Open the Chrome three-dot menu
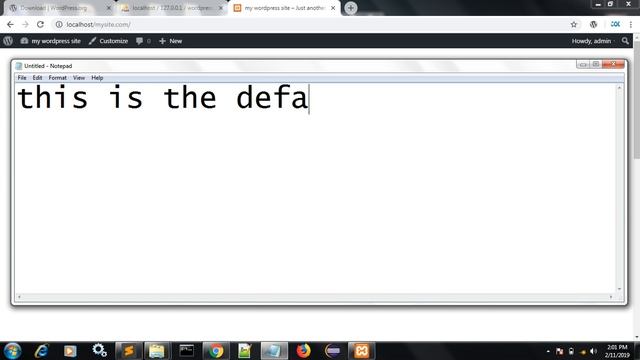Viewport: 640px width, 360px height. pos(631,24)
